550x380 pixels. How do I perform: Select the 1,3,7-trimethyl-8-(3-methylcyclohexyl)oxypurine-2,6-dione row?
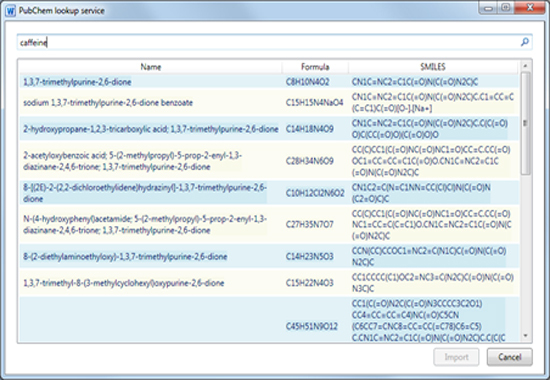(x=269, y=283)
